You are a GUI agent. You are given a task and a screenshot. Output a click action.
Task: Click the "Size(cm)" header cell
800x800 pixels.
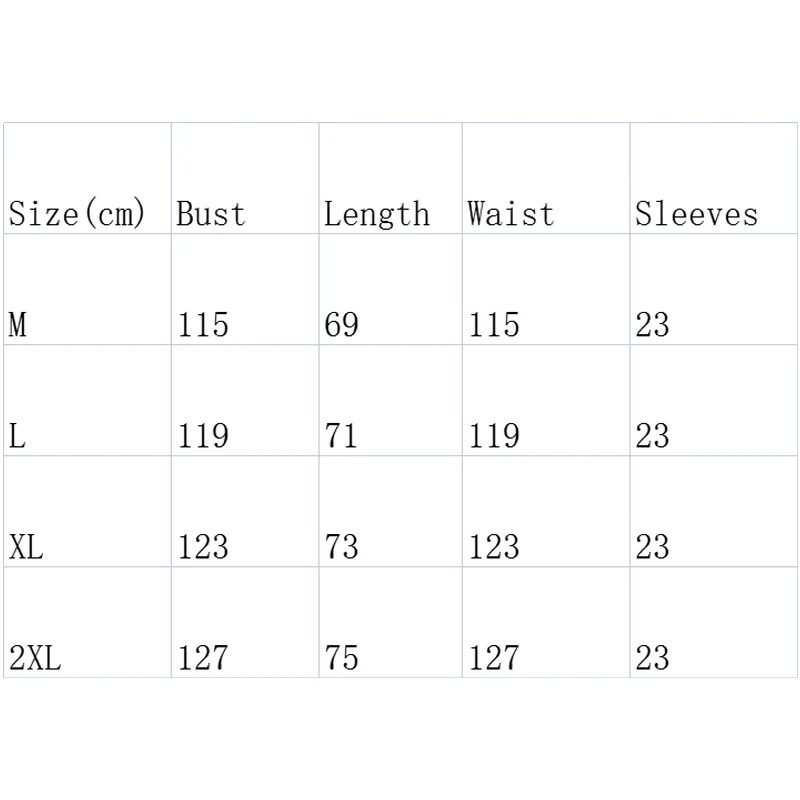click(77, 214)
